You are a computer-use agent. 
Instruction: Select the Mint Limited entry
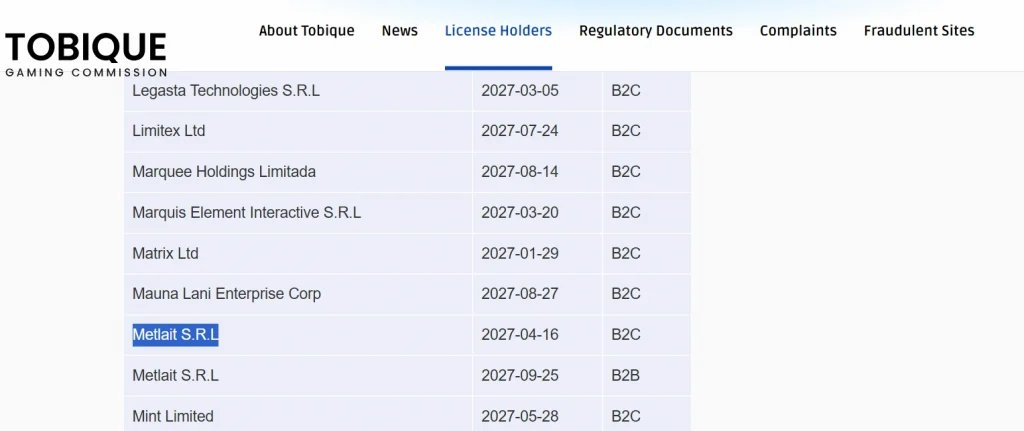click(172, 416)
